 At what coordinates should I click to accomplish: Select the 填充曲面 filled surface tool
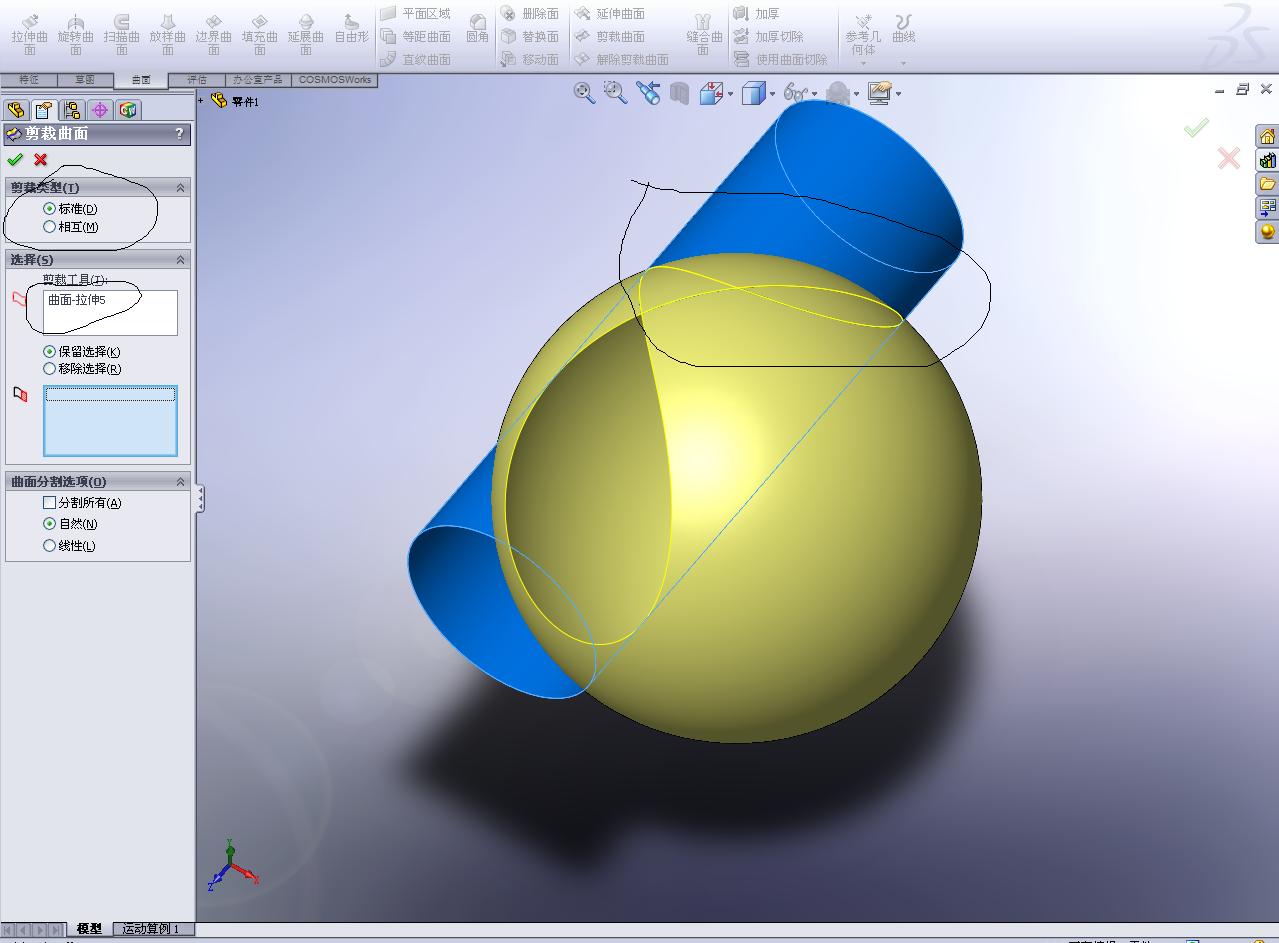(x=260, y=34)
